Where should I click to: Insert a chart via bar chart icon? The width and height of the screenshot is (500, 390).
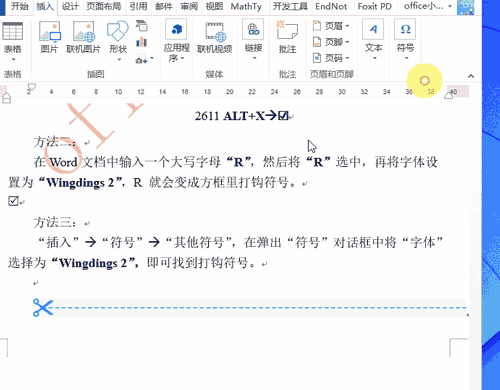click(x=142, y=42)
